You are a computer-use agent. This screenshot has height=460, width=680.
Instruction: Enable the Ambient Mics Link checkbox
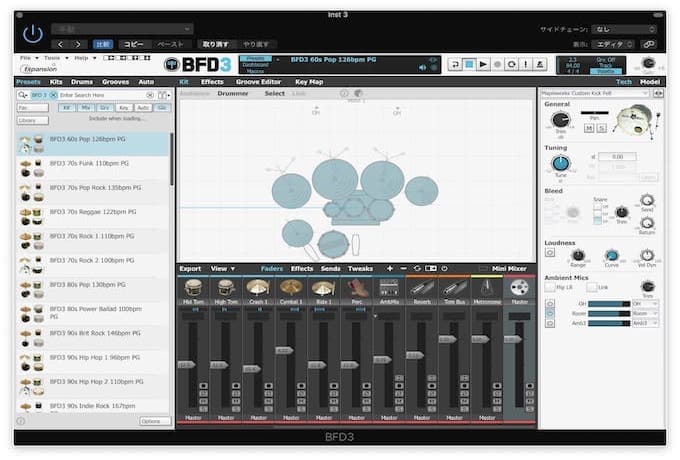coord(592,287)
